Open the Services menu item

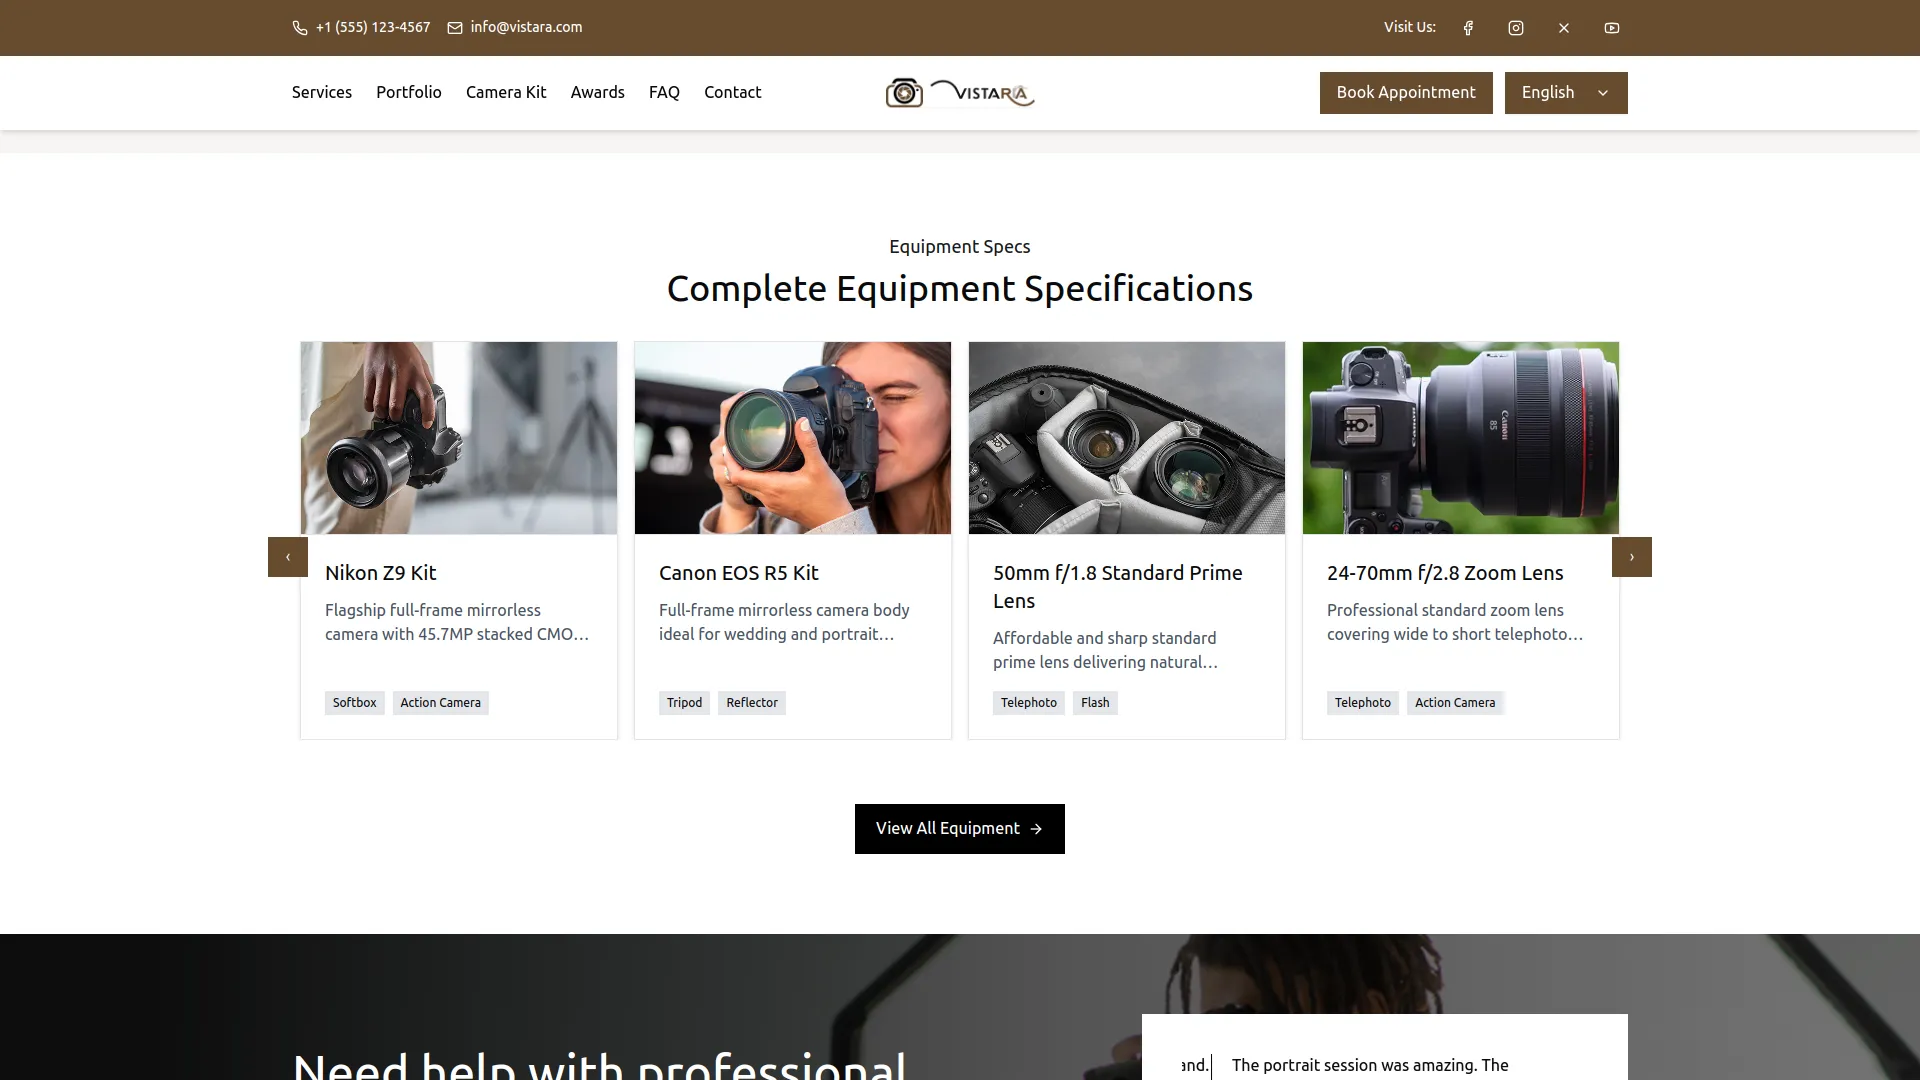(x=322, y=92)
